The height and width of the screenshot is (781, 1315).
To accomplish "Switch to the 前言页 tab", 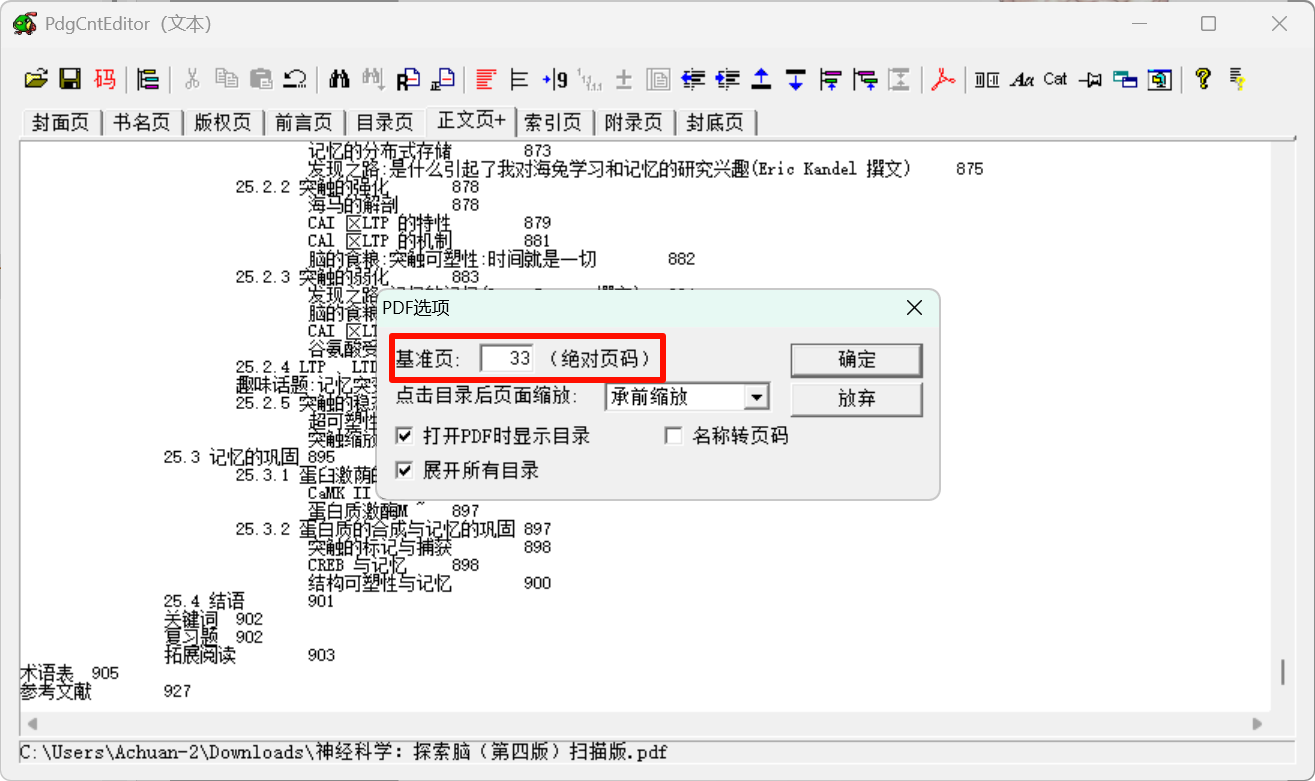I will click(x=303, y=122).
